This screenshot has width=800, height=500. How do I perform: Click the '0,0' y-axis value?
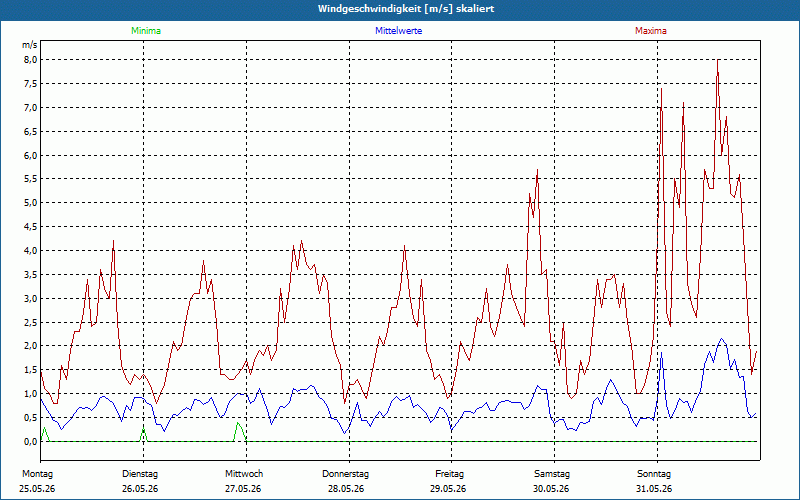point(31,441)
